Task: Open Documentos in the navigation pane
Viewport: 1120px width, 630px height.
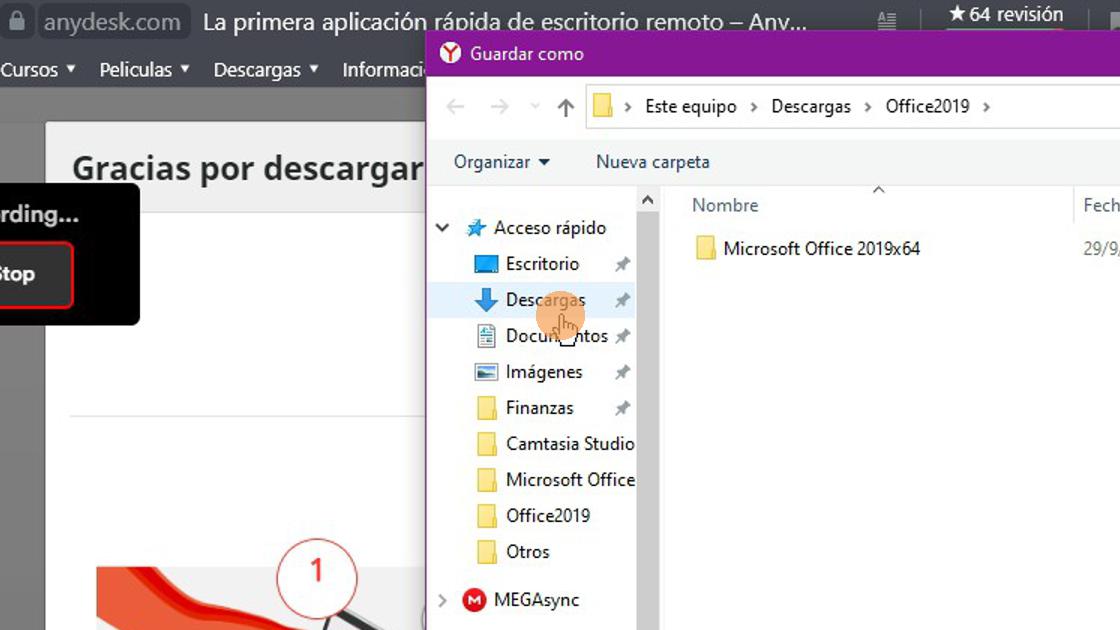Action: 556,336
